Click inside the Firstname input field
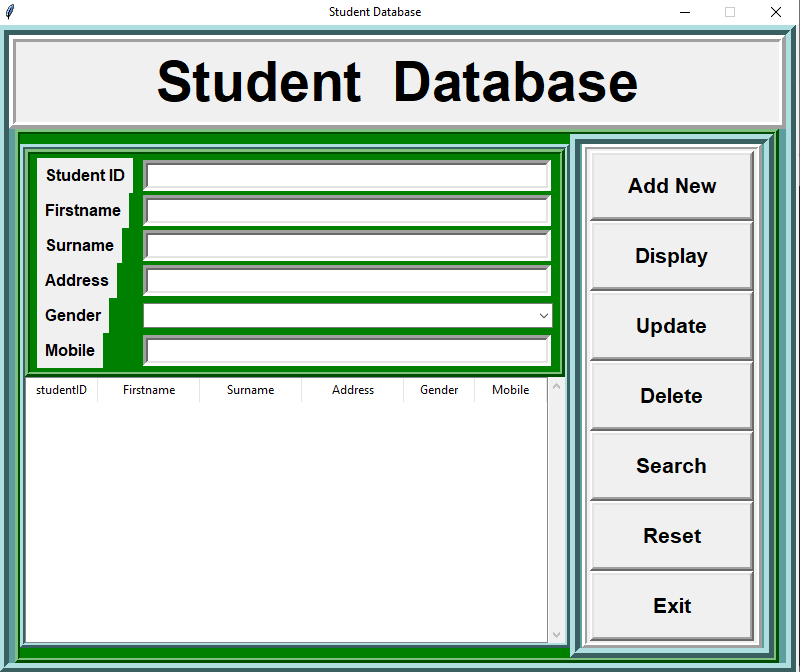 (347, 210)
